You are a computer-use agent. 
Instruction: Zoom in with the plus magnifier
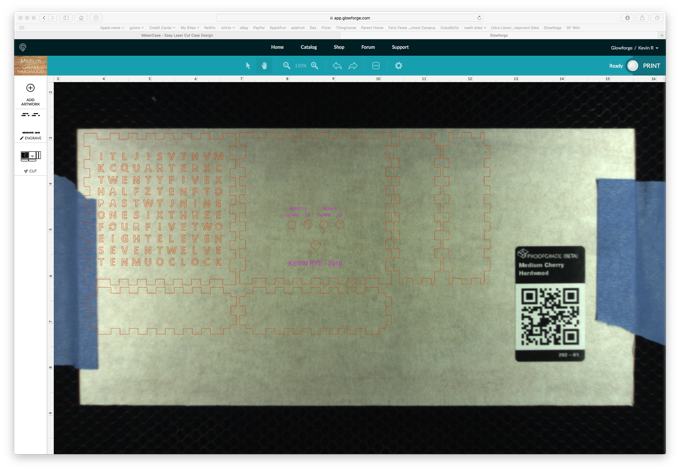[315, 65]
